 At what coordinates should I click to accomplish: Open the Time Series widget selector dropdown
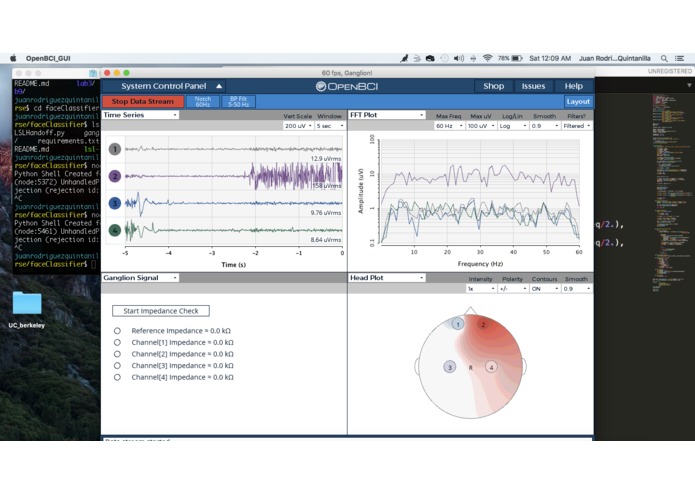pyautogui.click(x=140, y=115)
